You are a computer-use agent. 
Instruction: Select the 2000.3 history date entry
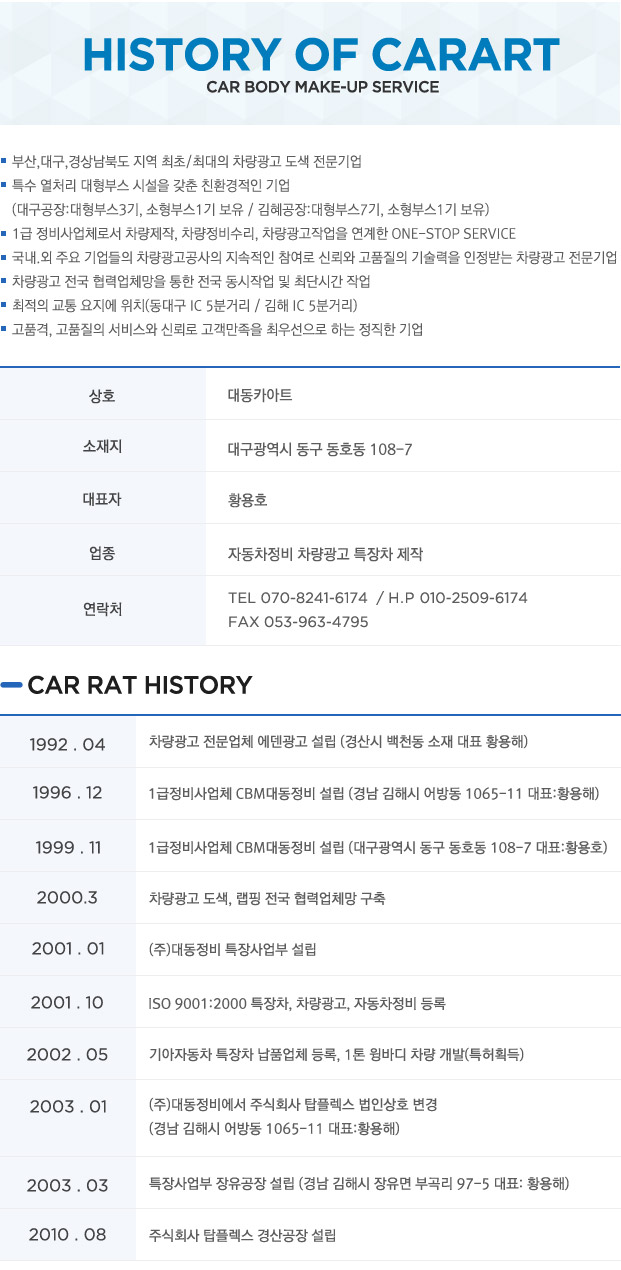(x=67, y=897)
